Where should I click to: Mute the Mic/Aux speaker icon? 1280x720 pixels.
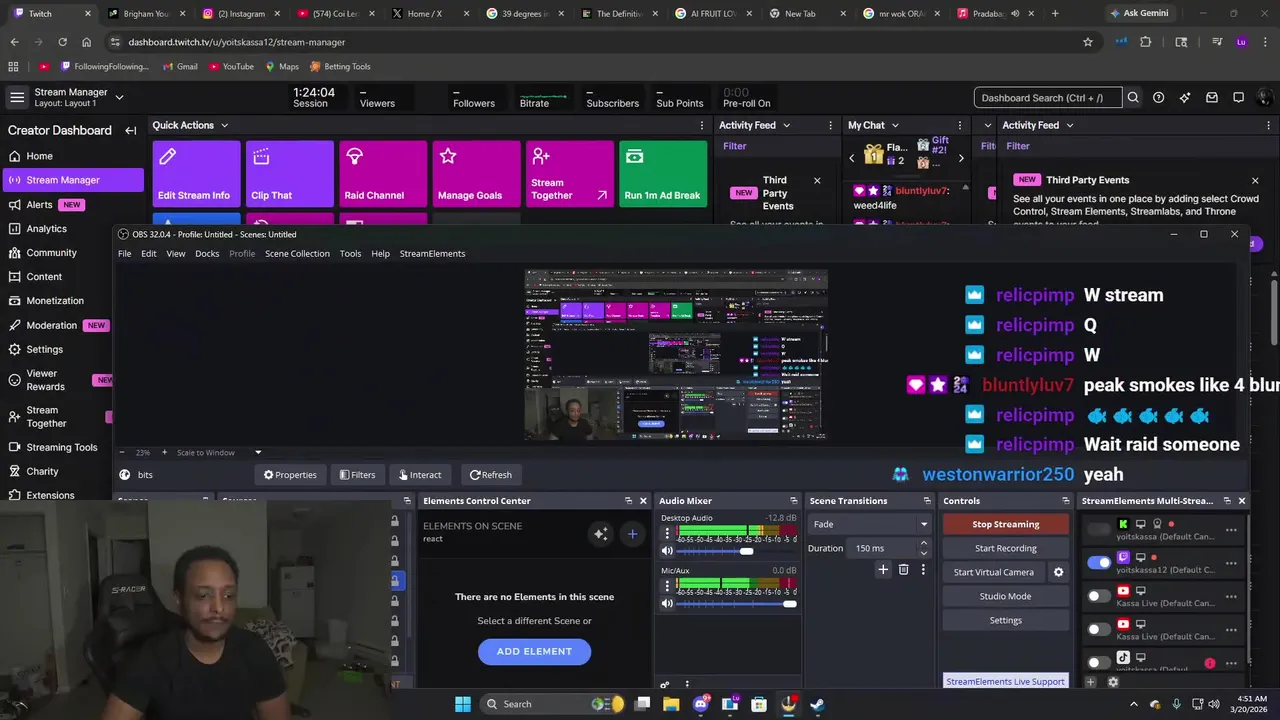point(667,604)
